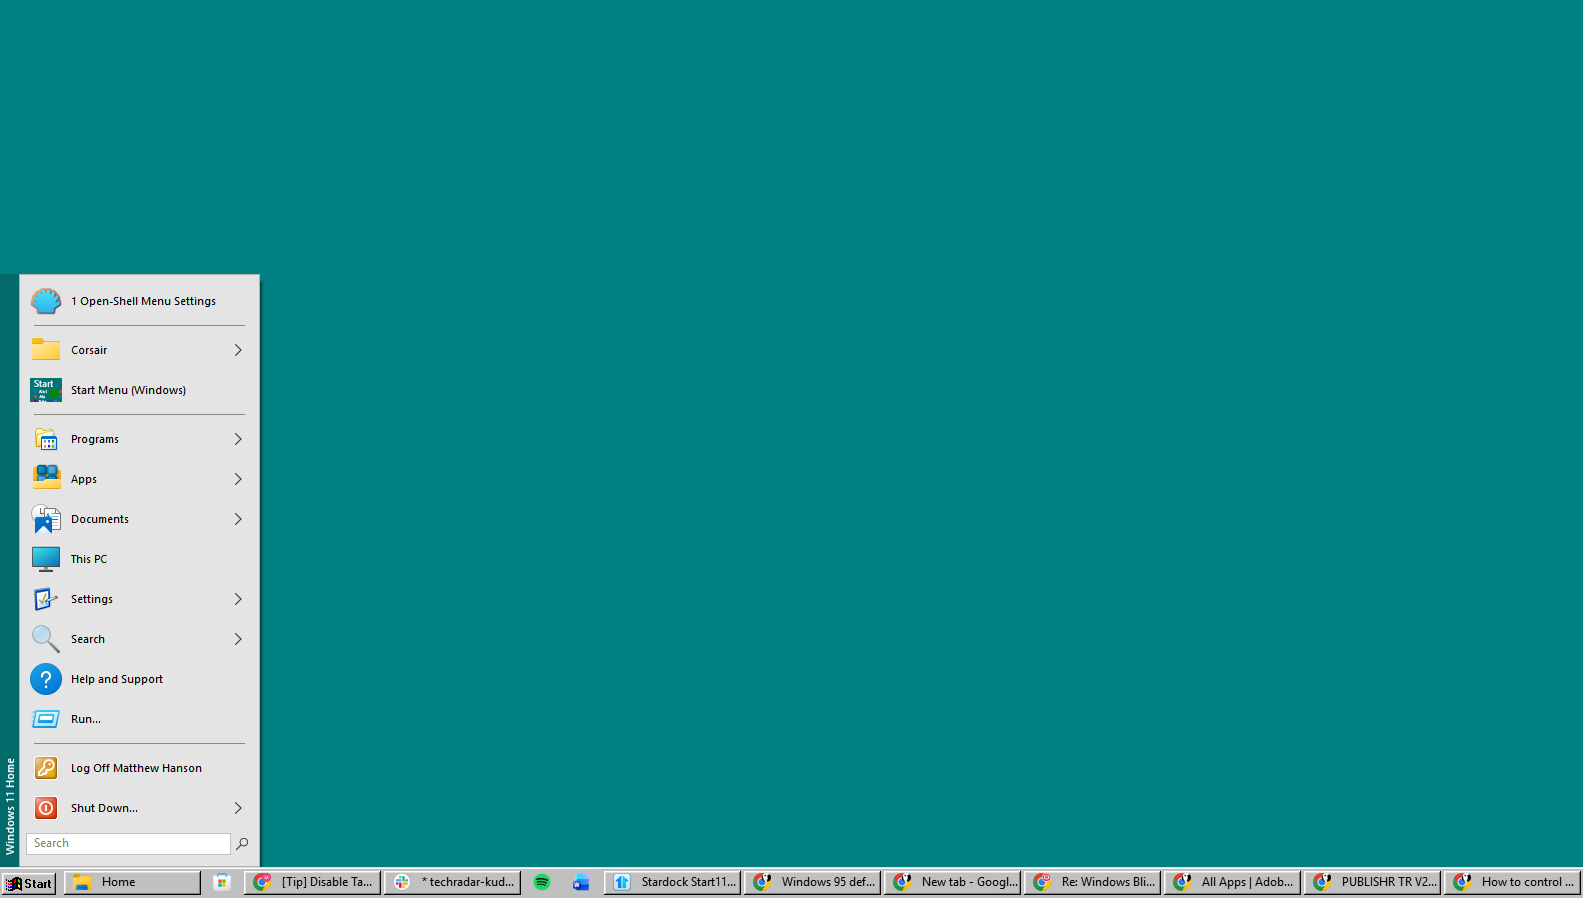Open the Start Menu (Windows) icon
1583x898 pixels.
[x=46, y=390]
